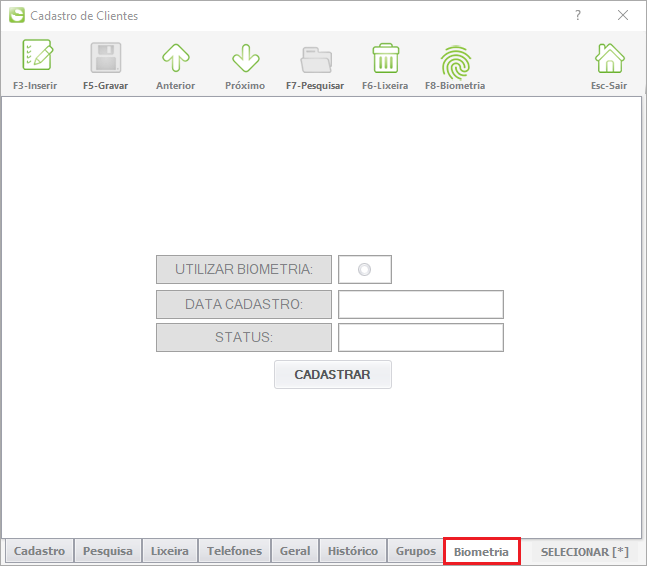Switch to the Pesquisa tab
The width and height of the screenshot is (647, 566).
coord(108,551)
